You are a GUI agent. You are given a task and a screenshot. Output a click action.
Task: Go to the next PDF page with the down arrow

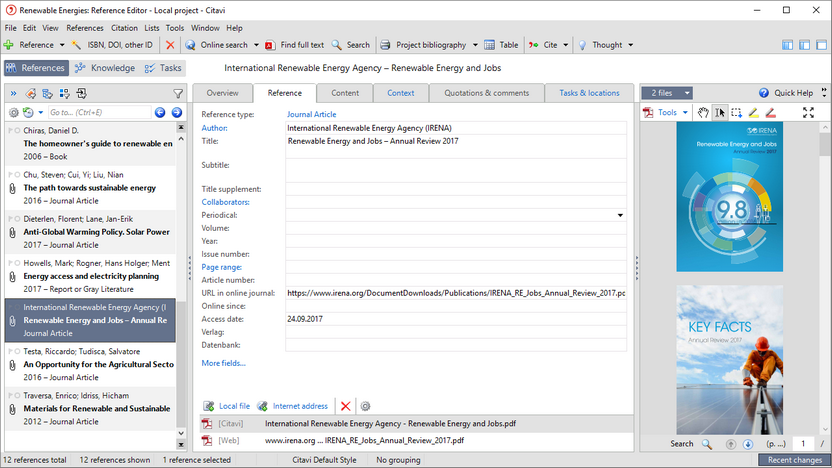click(748, 444)
